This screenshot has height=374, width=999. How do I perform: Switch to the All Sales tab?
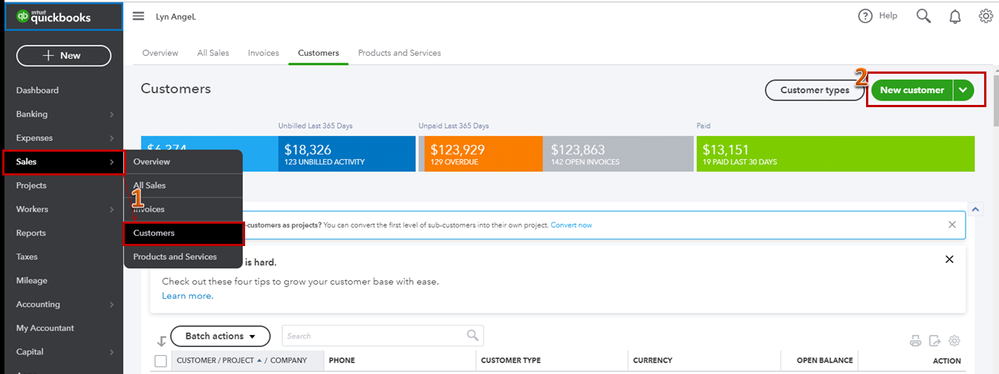pyautogui.click(x=213, y=53)
